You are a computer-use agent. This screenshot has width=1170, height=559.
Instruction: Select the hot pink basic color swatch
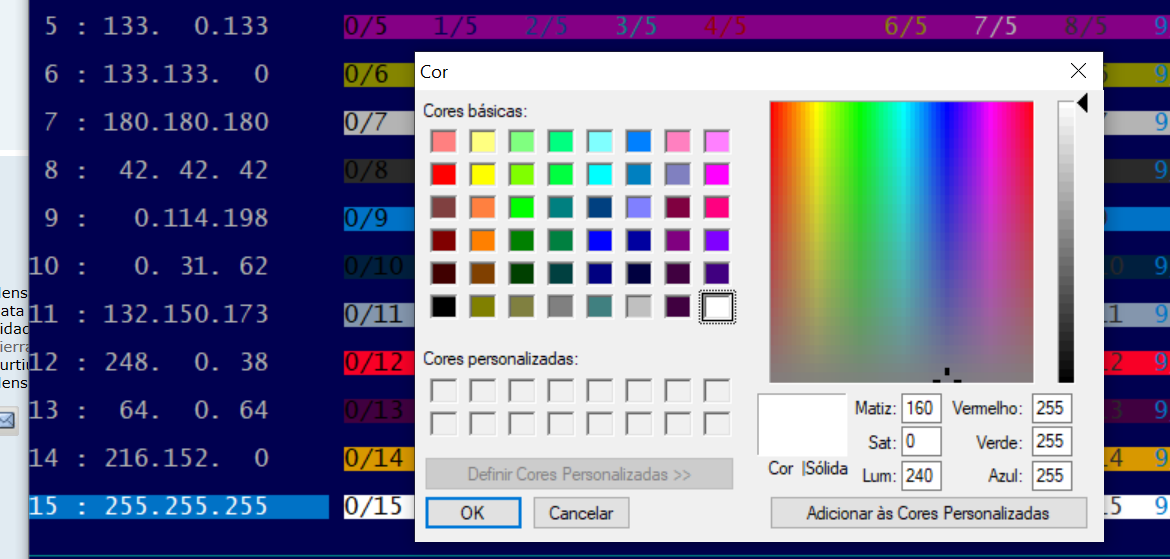[717, 207]
